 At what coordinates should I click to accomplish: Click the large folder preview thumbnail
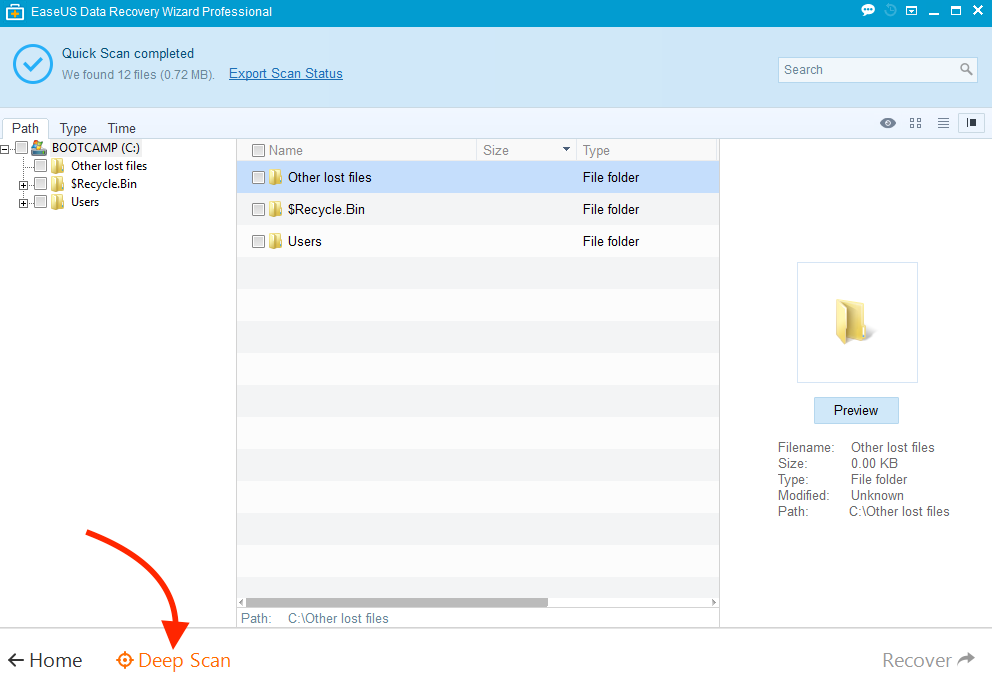856,322
